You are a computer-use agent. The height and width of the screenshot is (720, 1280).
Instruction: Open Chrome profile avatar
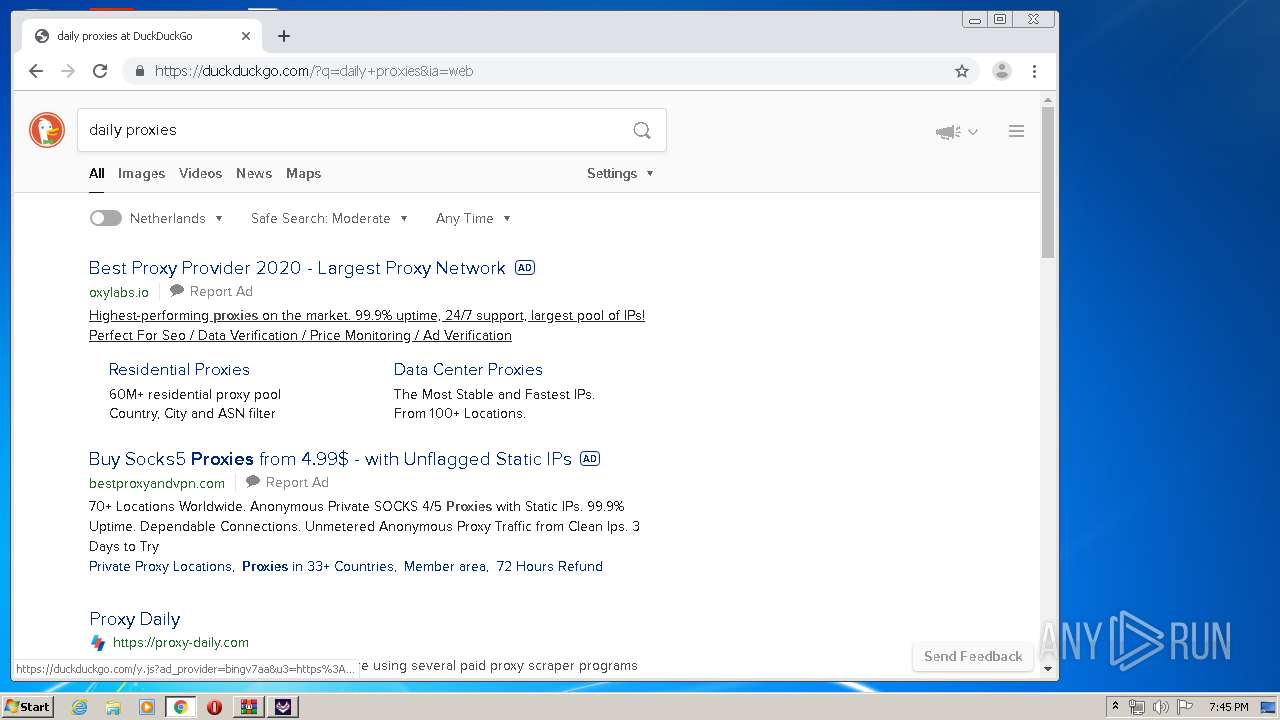[1001, 71]
